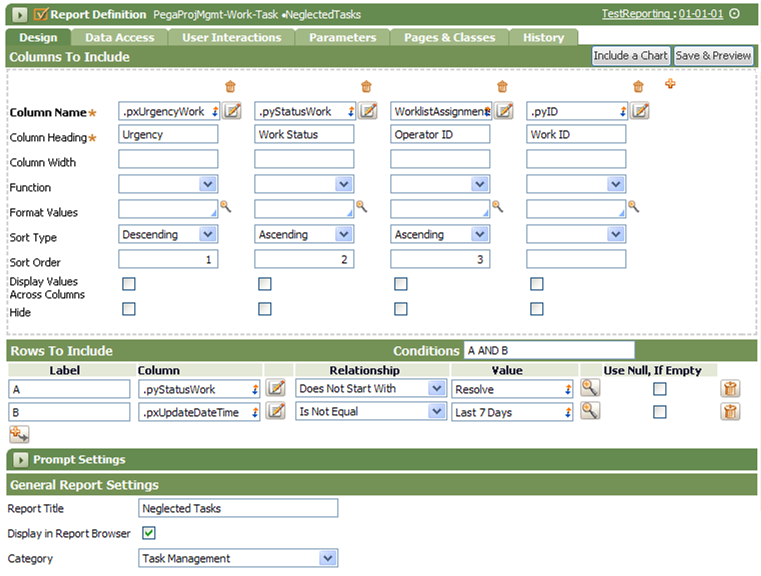Click trash icon above .pxUrgencyWork column

coord(230,87)
